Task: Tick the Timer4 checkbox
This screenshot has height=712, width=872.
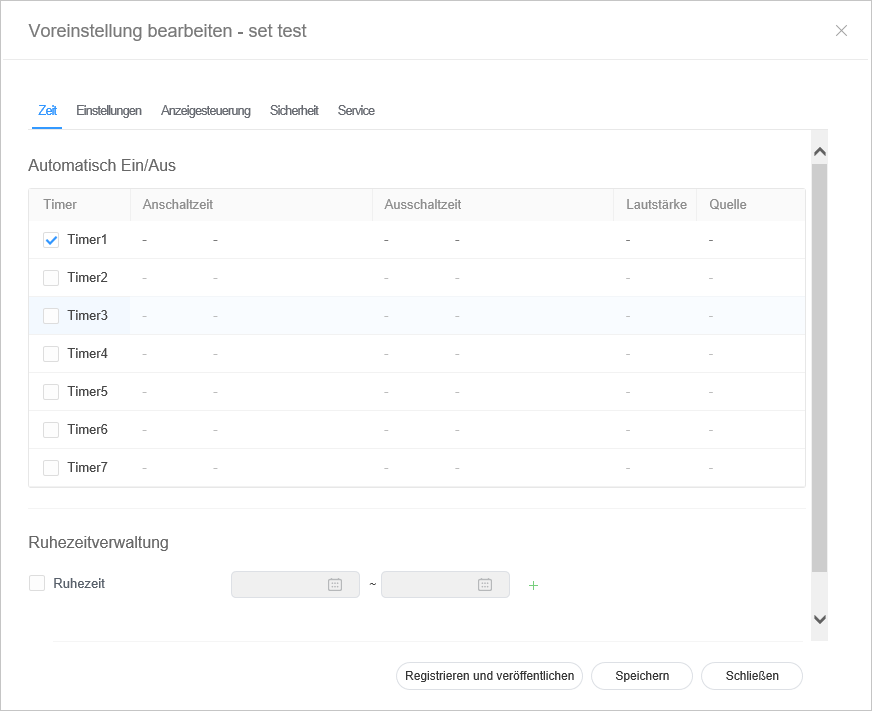Action: (x=51, y=354)
